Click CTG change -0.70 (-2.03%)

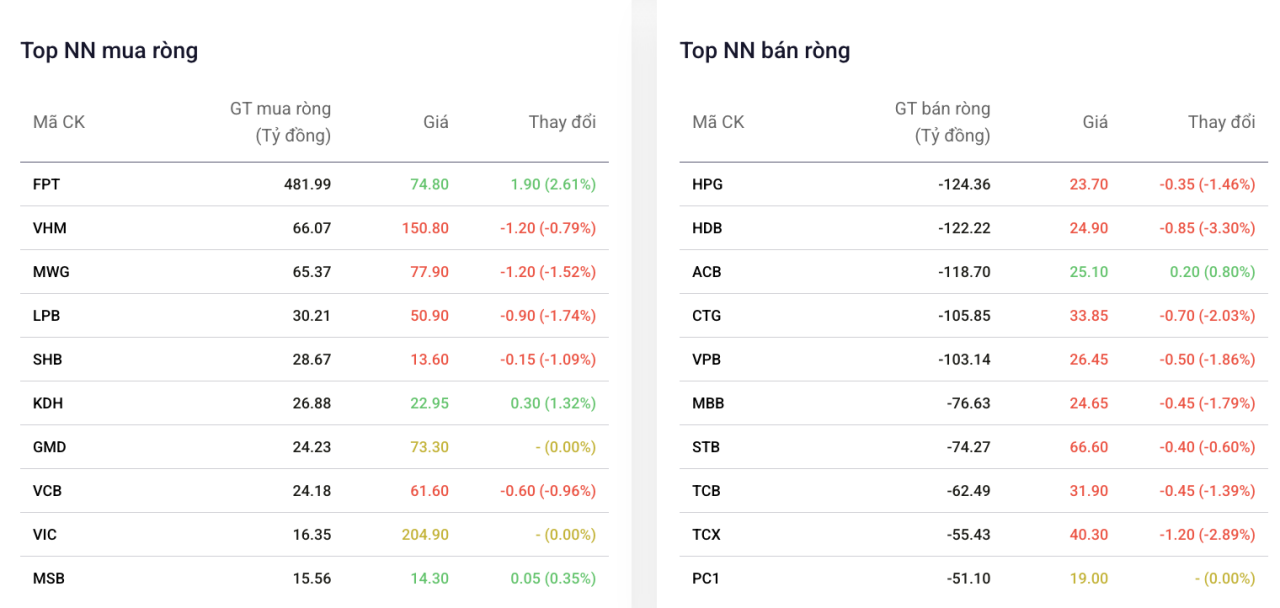point(1207,316)
